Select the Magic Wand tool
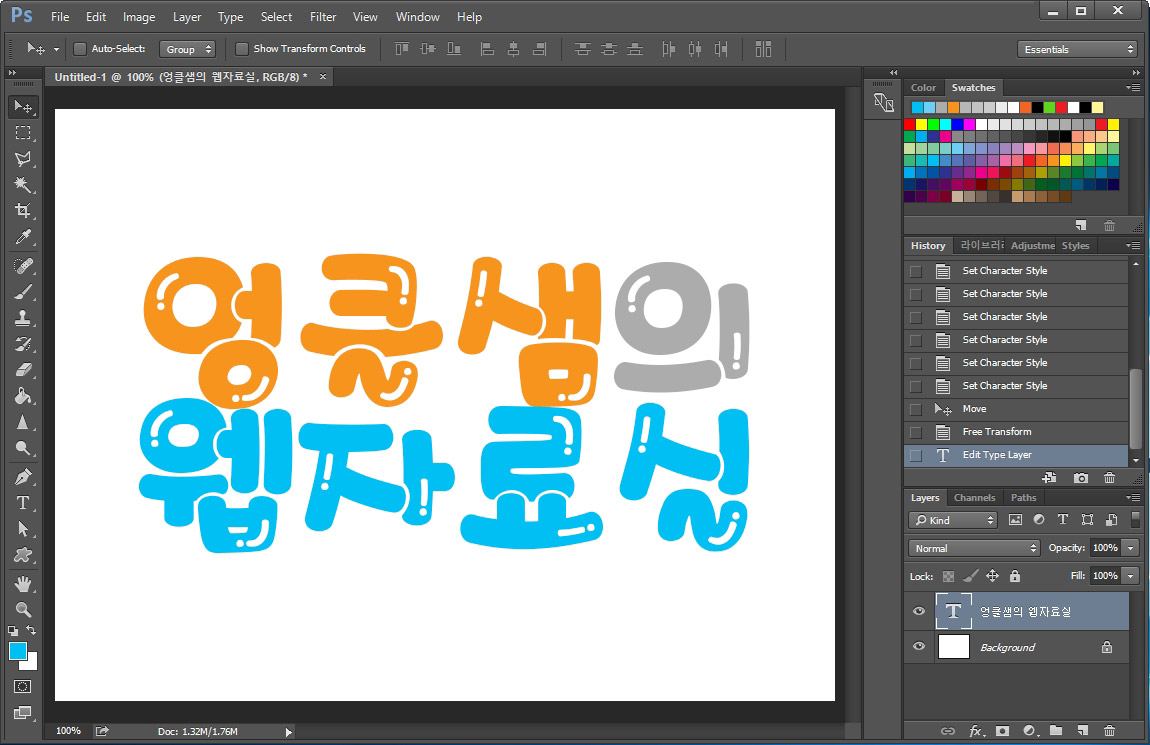This screenshot has height=745, width=1150. pyautogui.click(x=23, y=185)
